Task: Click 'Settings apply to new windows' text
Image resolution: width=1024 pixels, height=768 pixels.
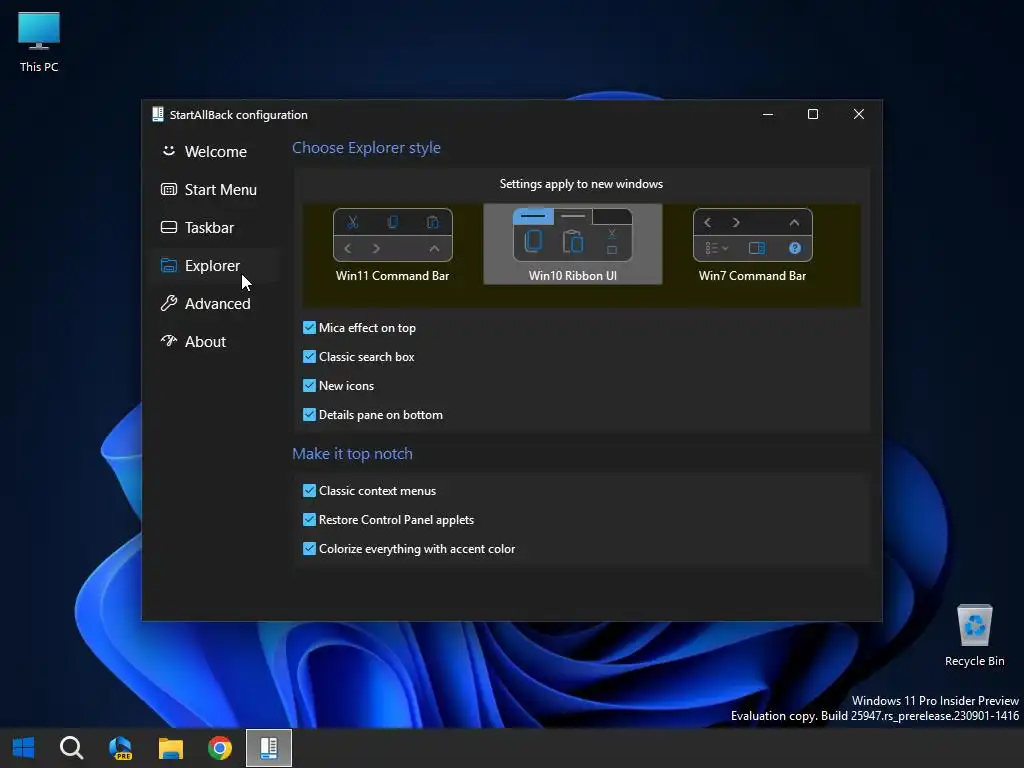Action: 581,184
